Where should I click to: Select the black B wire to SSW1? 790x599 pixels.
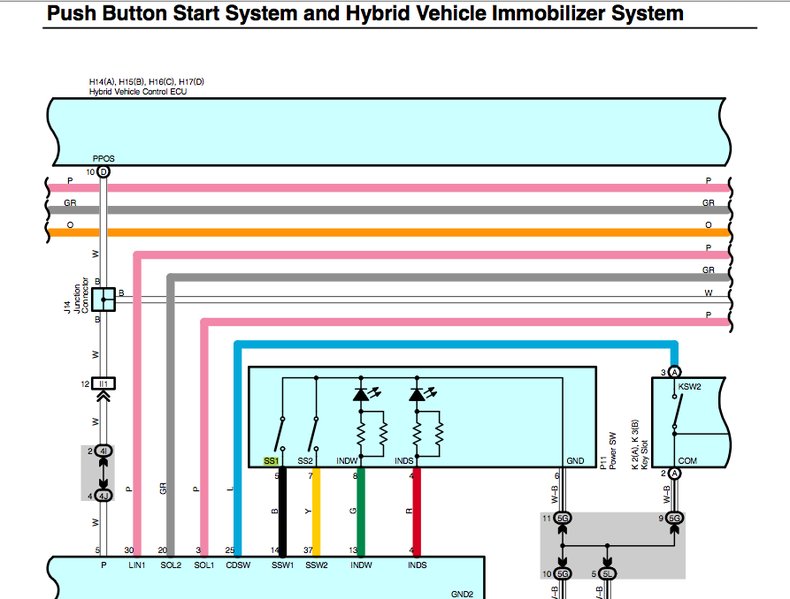tap(283, 512)
